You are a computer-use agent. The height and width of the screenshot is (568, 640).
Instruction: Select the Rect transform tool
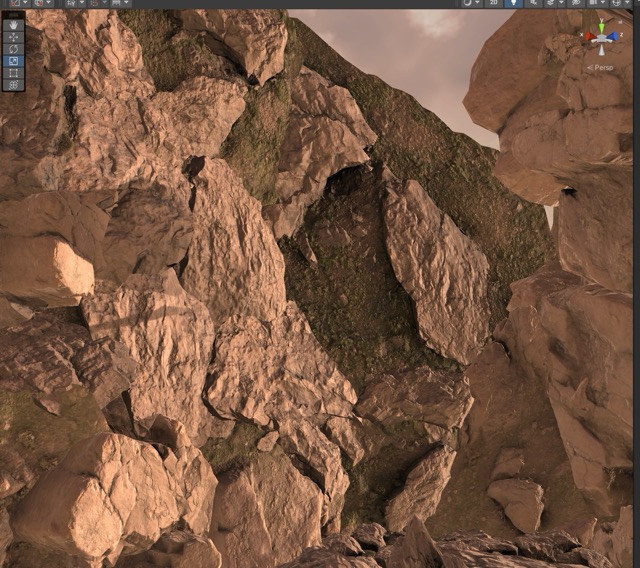pos(13,73)
